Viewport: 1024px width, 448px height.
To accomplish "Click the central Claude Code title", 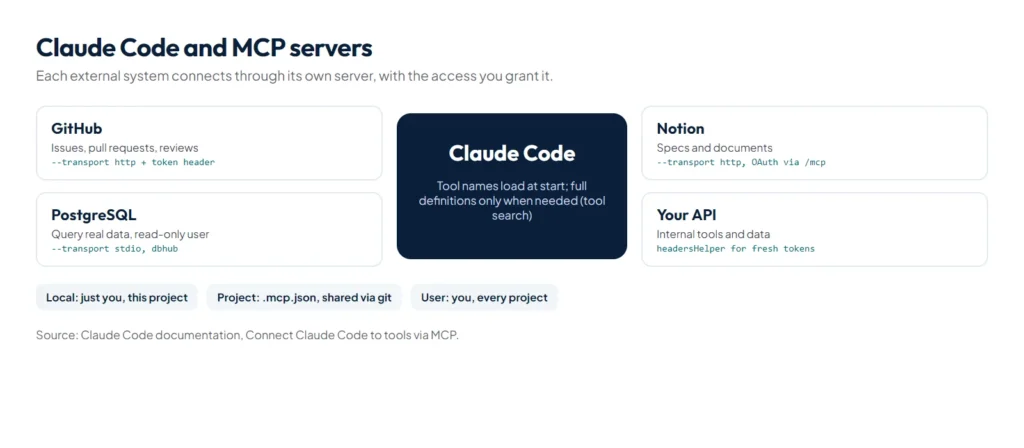I will [512, 153].
